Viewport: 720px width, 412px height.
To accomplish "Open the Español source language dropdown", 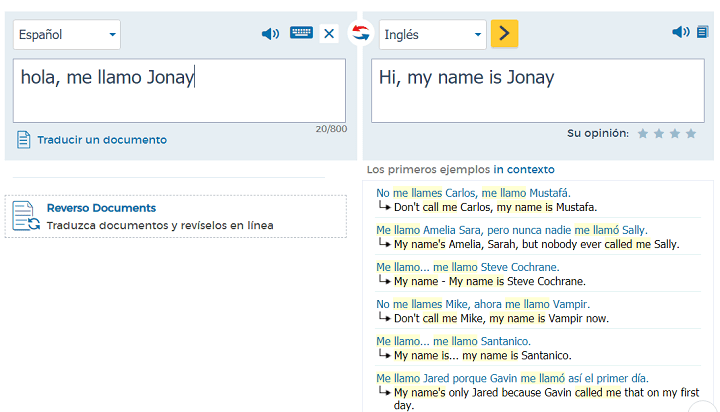I will pos(67,34).
